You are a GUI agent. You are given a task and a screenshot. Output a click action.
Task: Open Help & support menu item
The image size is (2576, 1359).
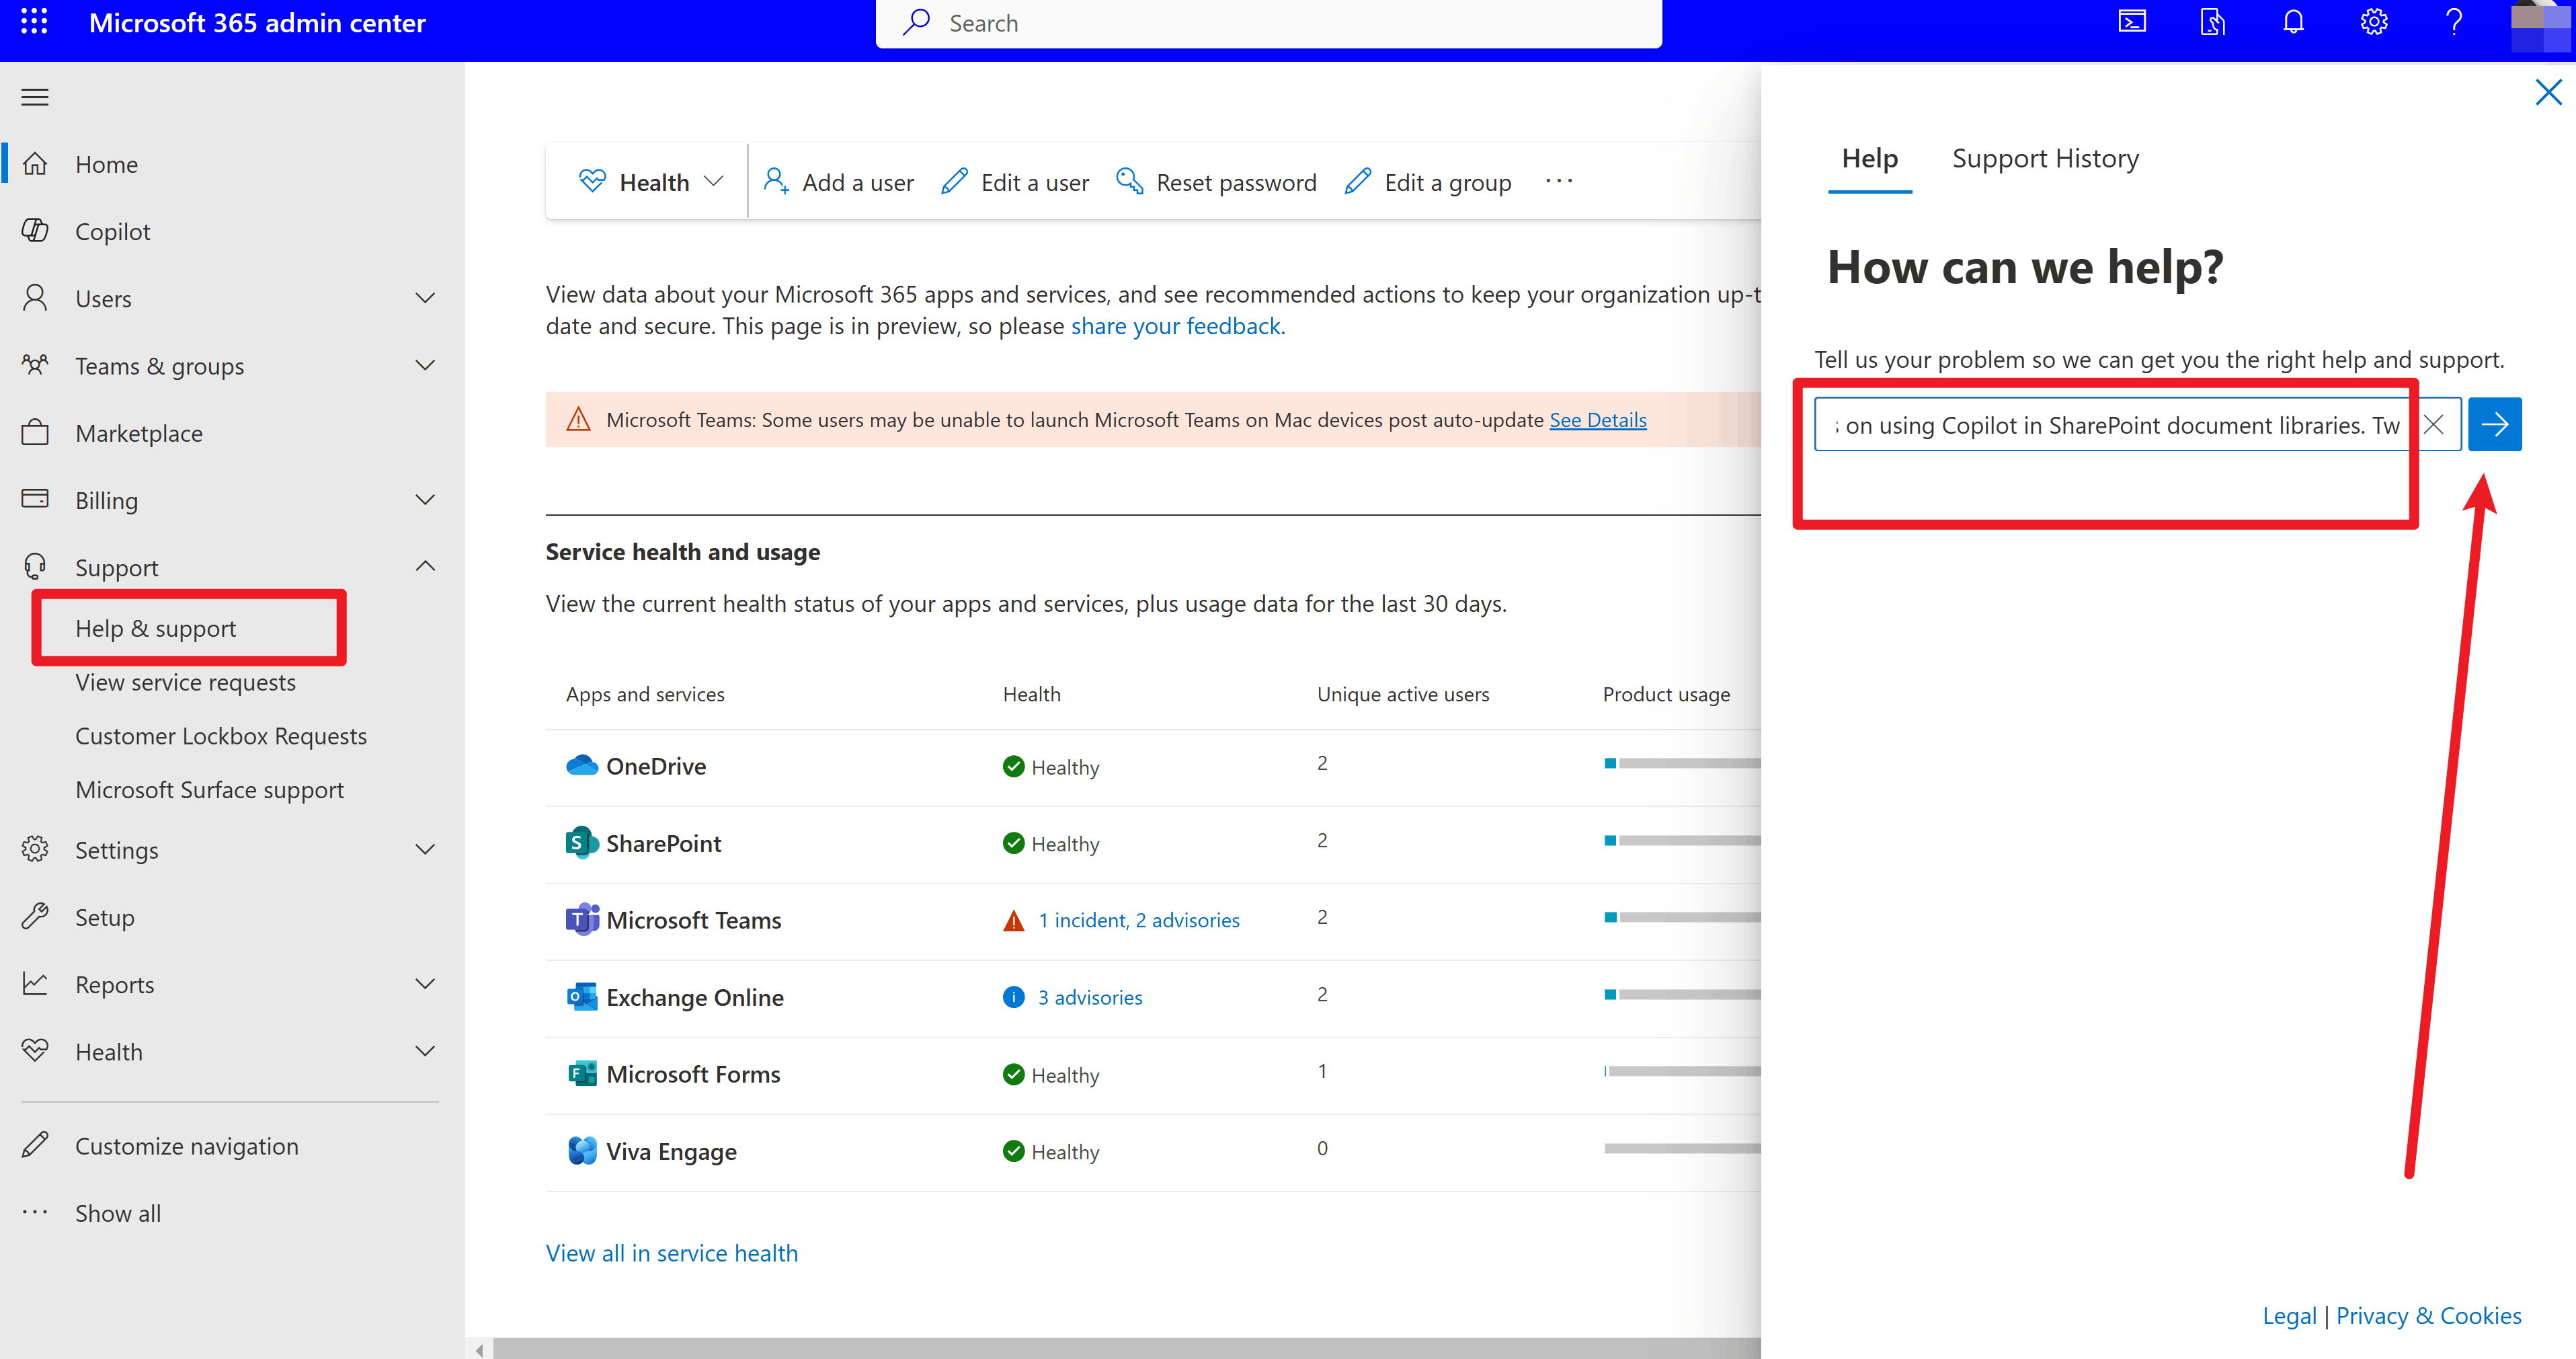click(156, 628)
